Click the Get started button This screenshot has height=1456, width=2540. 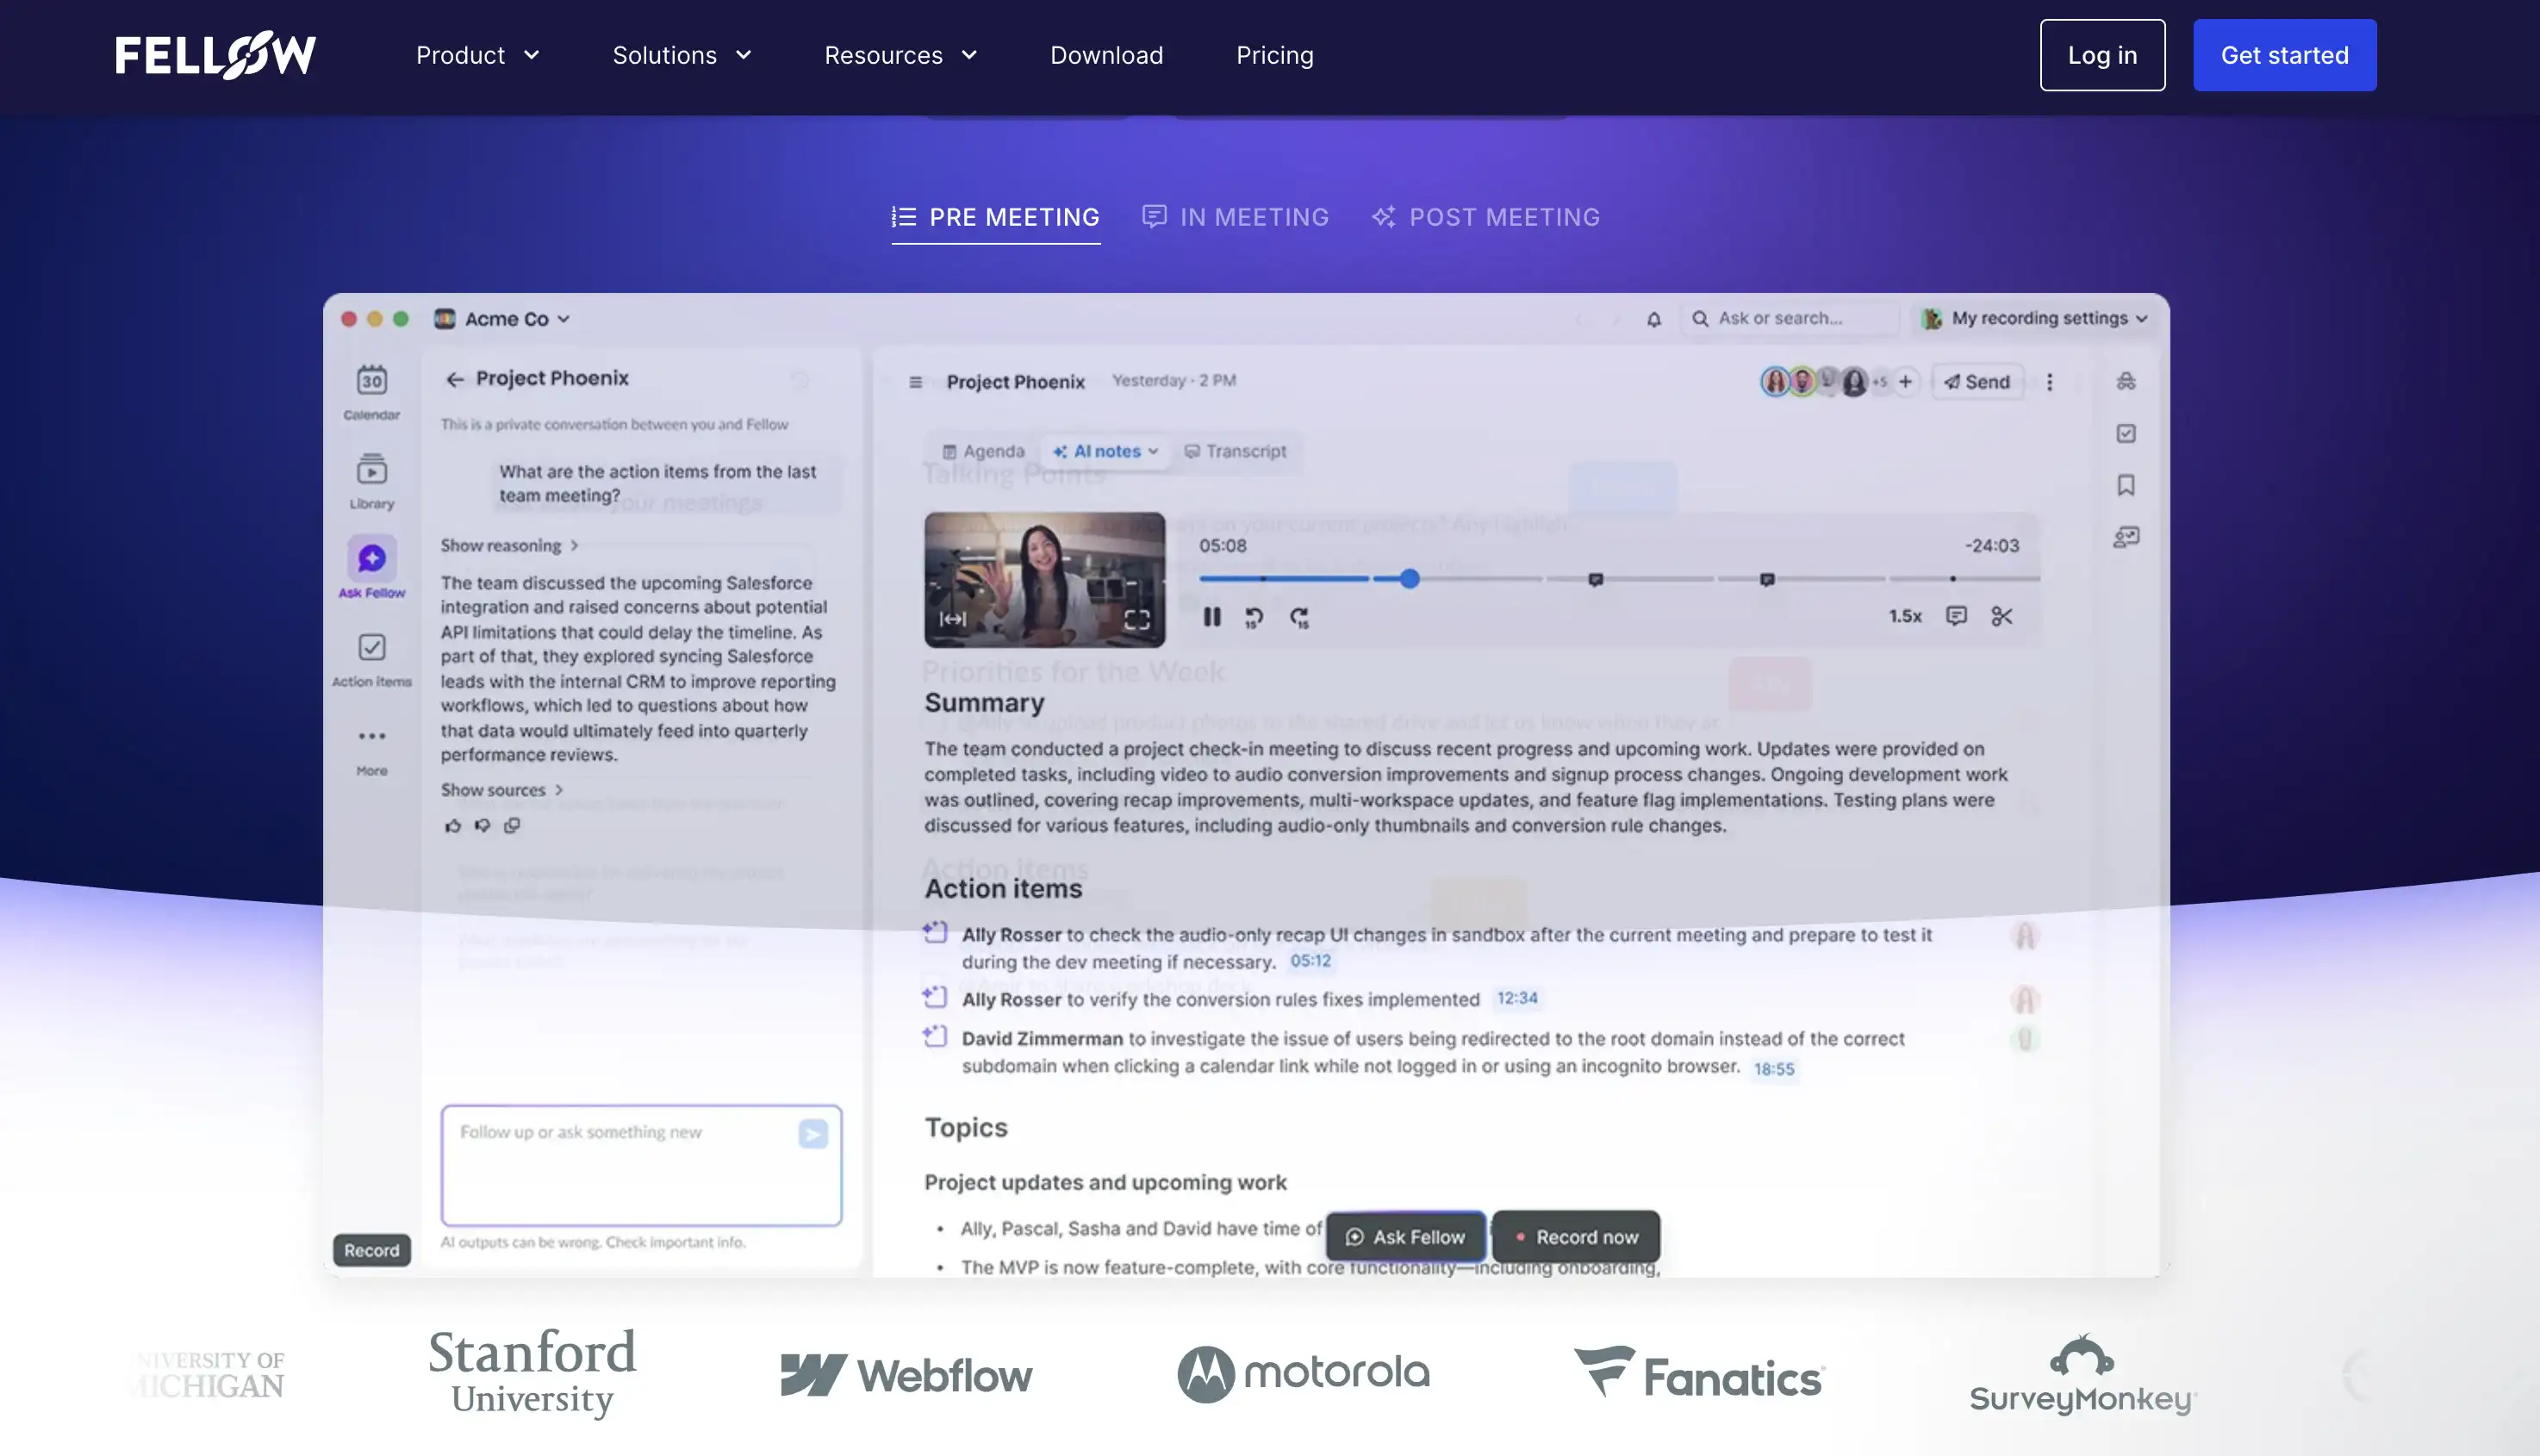point(2284,55)
